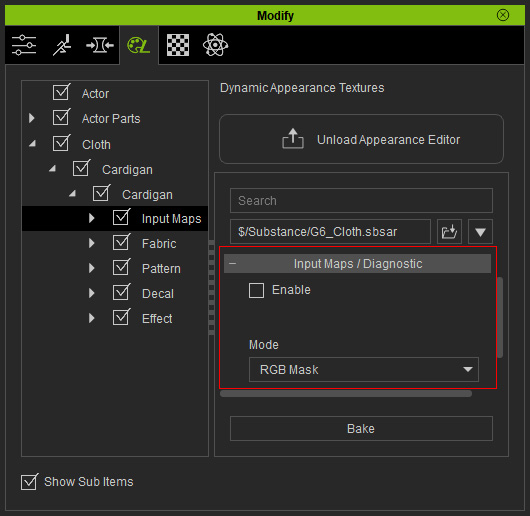Expand the Input Maps node

click(x=92, y=218)
